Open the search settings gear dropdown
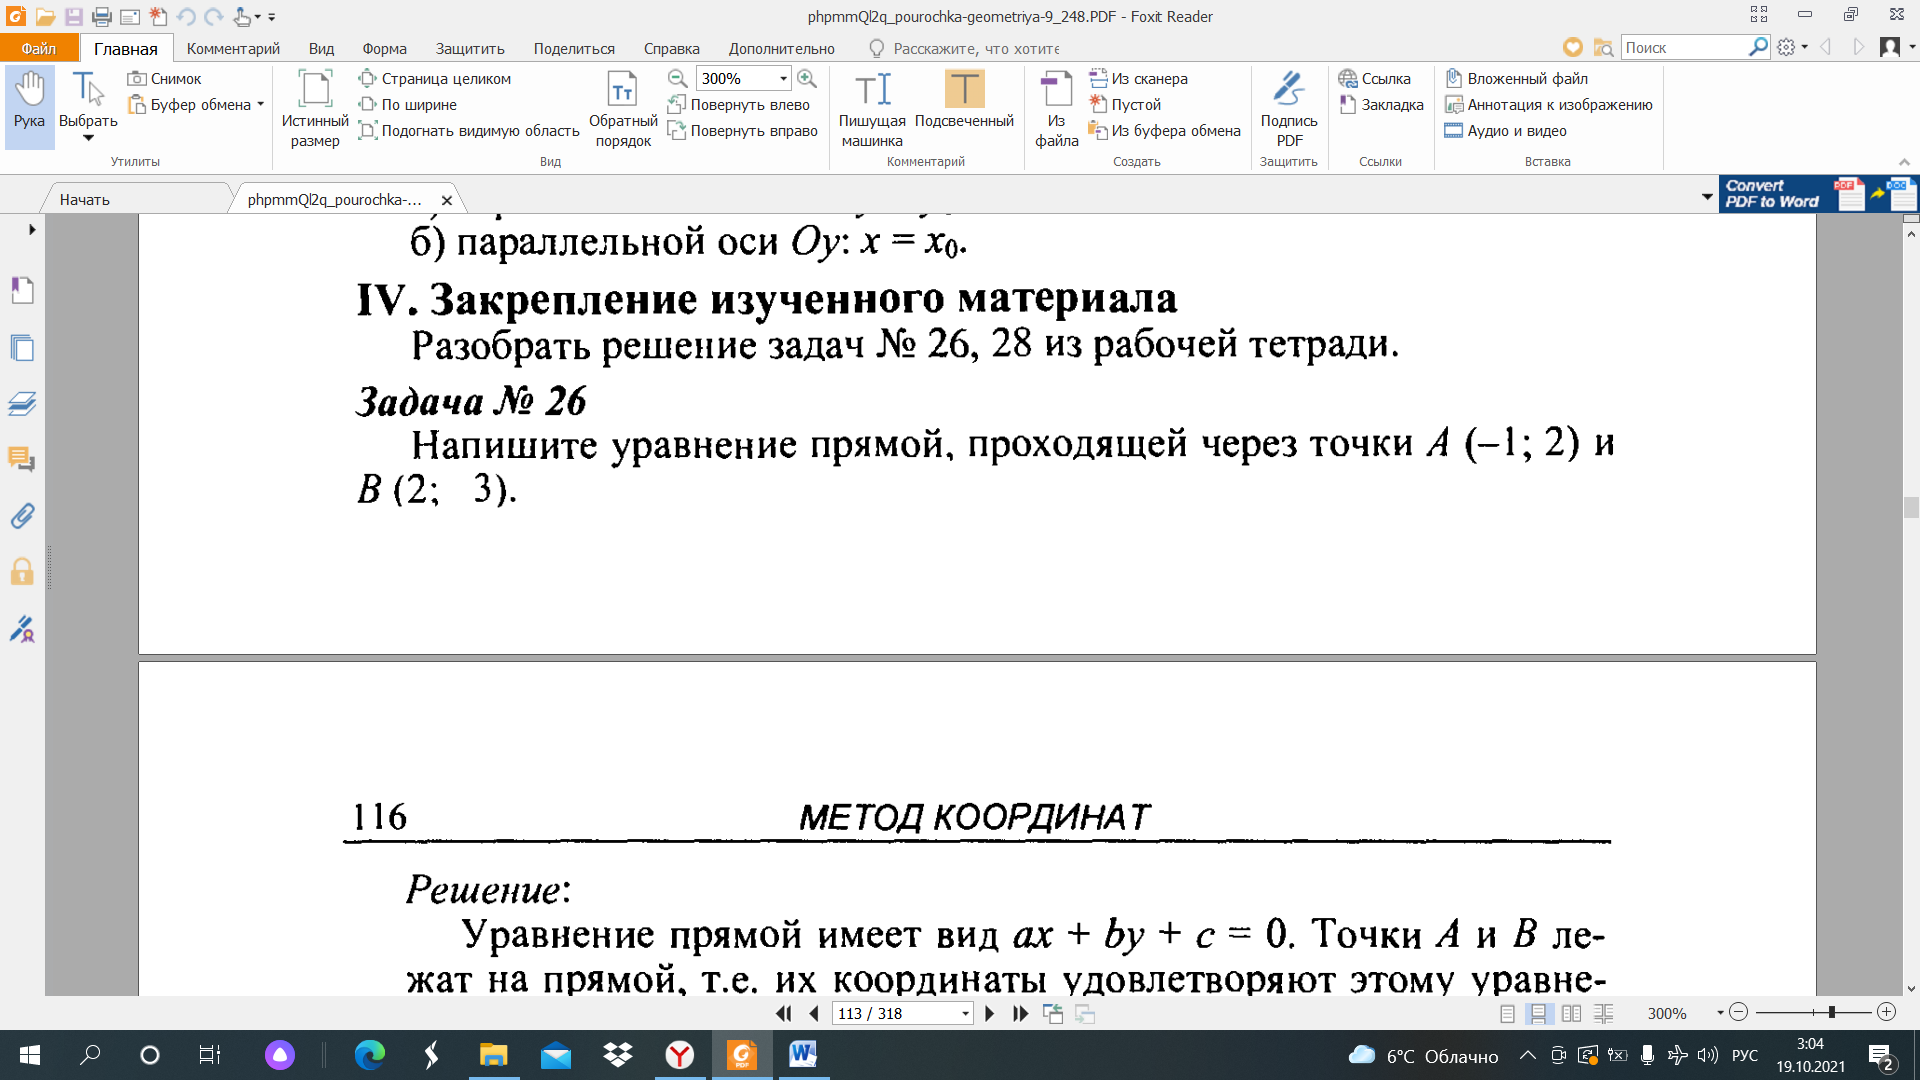 [x=1793, y=47]
